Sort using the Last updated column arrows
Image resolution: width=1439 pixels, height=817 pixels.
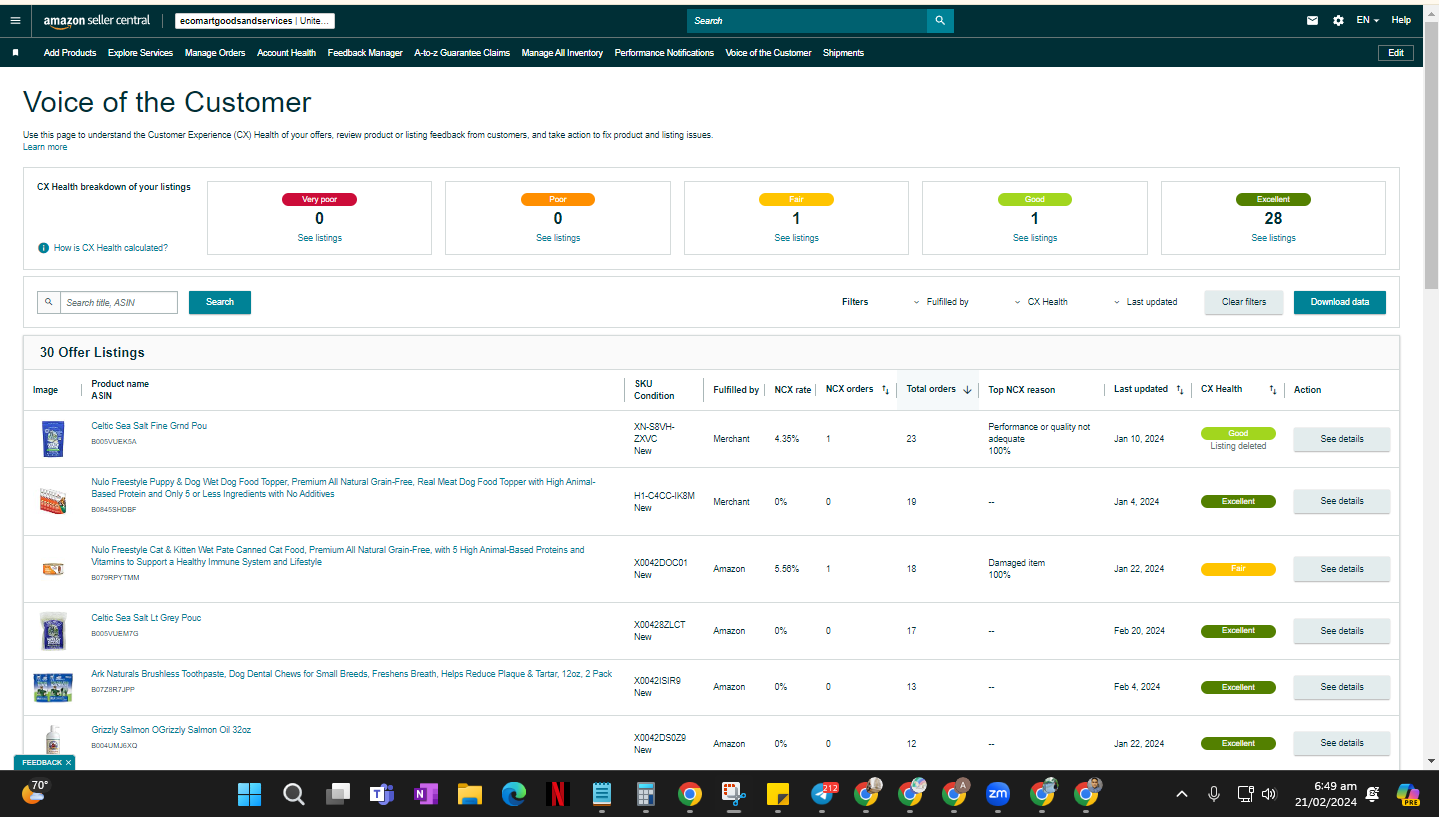pyautogui.click(x=1179, y=390)
